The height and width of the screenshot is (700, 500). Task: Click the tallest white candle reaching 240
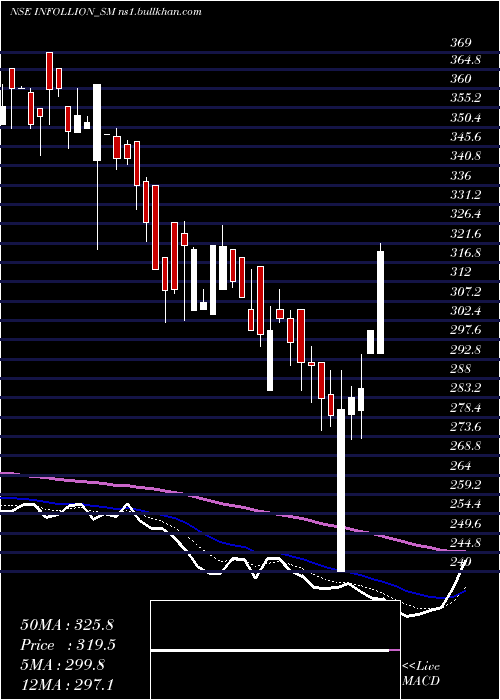click(x=341, y=471)
